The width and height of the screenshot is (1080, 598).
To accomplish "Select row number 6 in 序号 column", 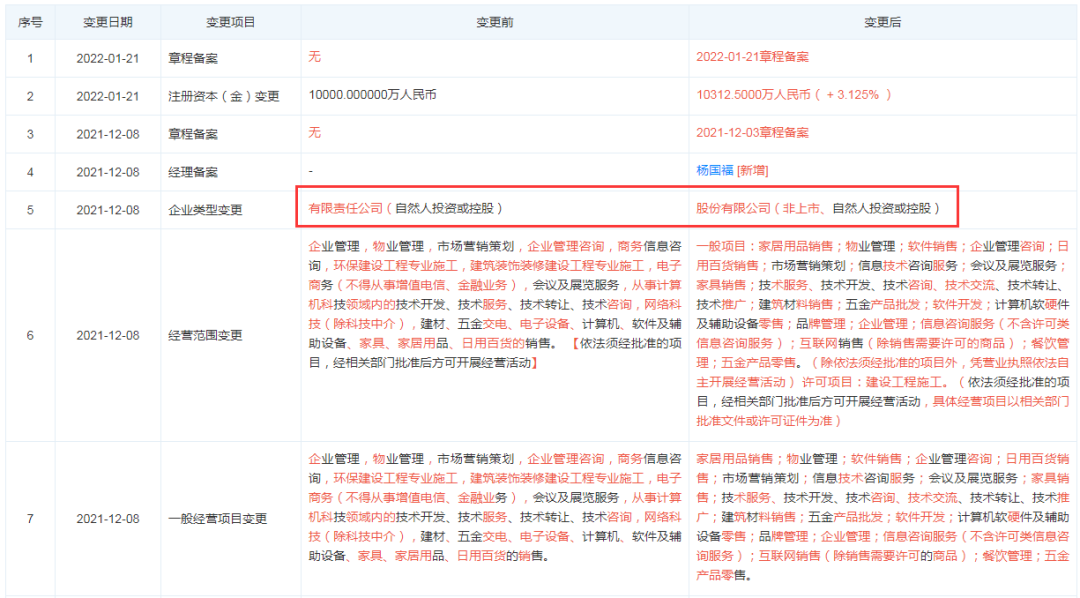I will click(30, 335).
